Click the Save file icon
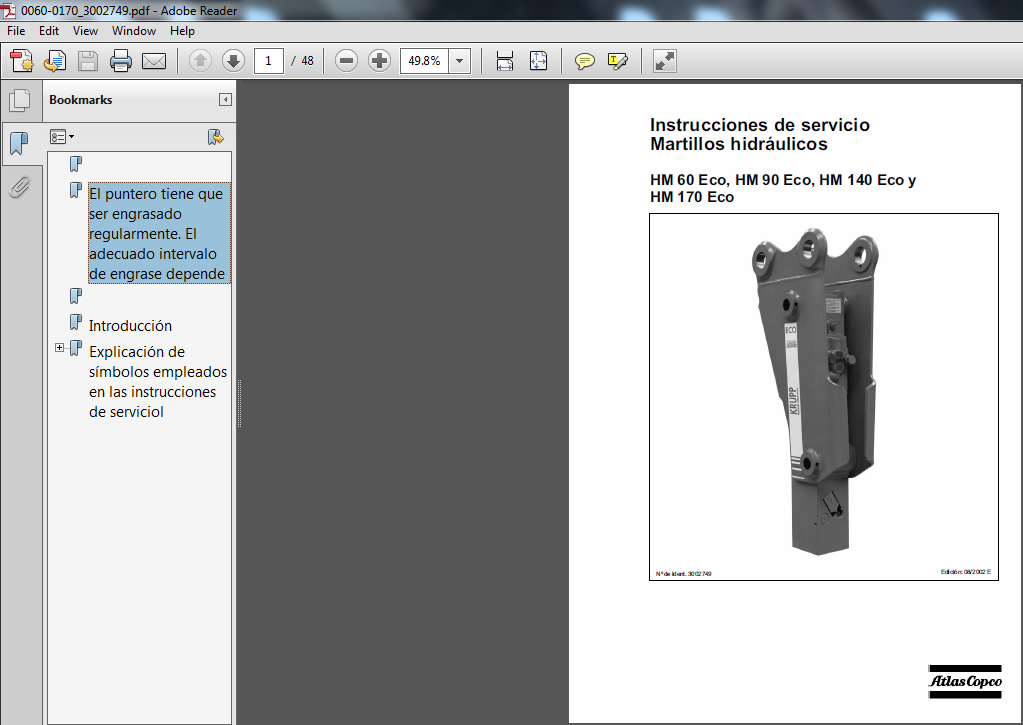 (87, 61)
